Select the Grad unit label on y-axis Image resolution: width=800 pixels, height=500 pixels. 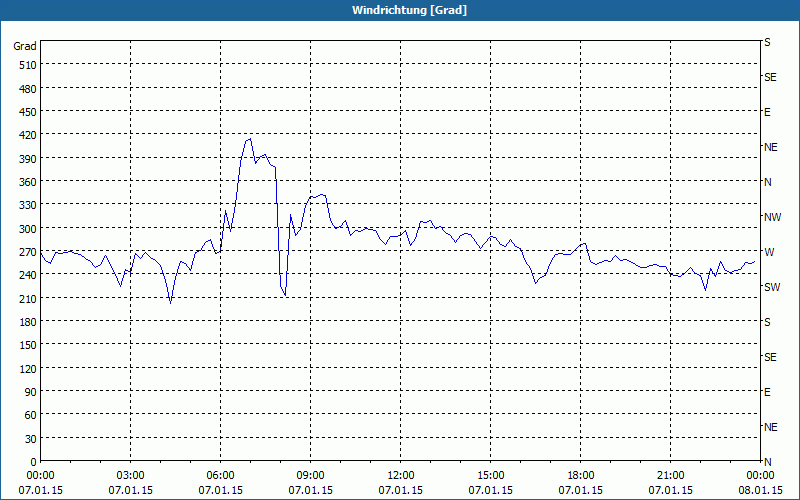point(24,46)
